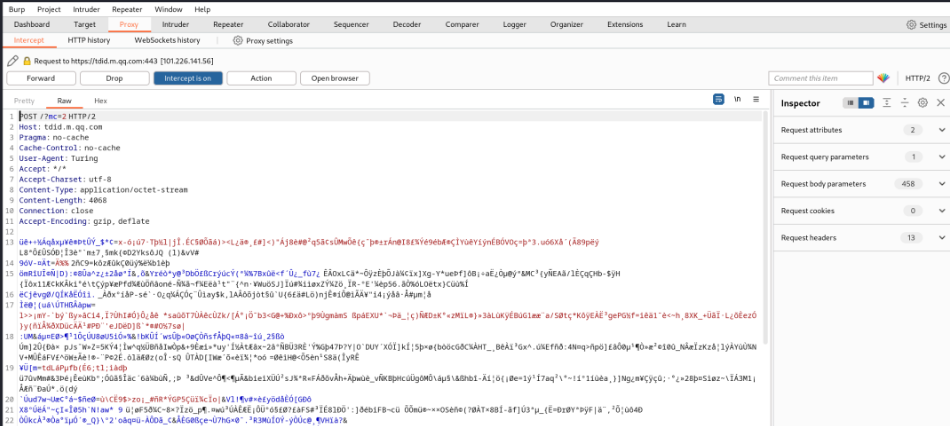Select the Proxy tab

[x=129, y=25]
